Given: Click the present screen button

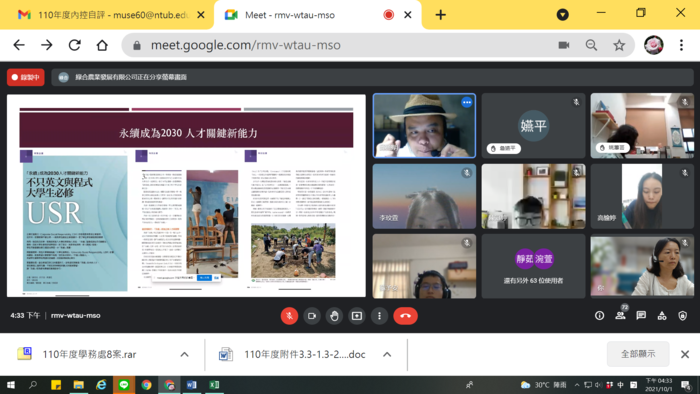Looking at the screenshot, I should pyautogui.click(x=357, y=316).
